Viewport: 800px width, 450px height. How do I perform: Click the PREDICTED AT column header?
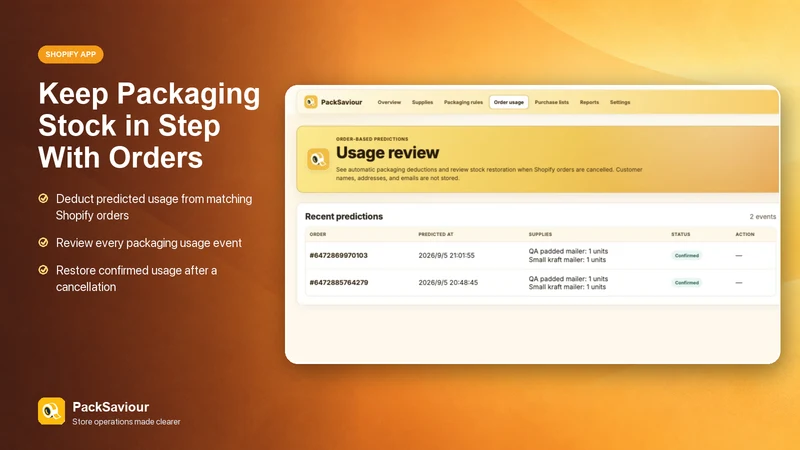pos(436,234)
